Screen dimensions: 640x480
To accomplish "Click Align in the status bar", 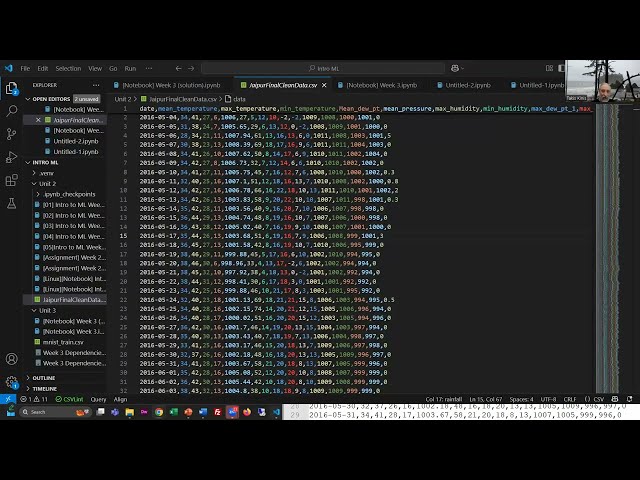I will click(120, 399).
